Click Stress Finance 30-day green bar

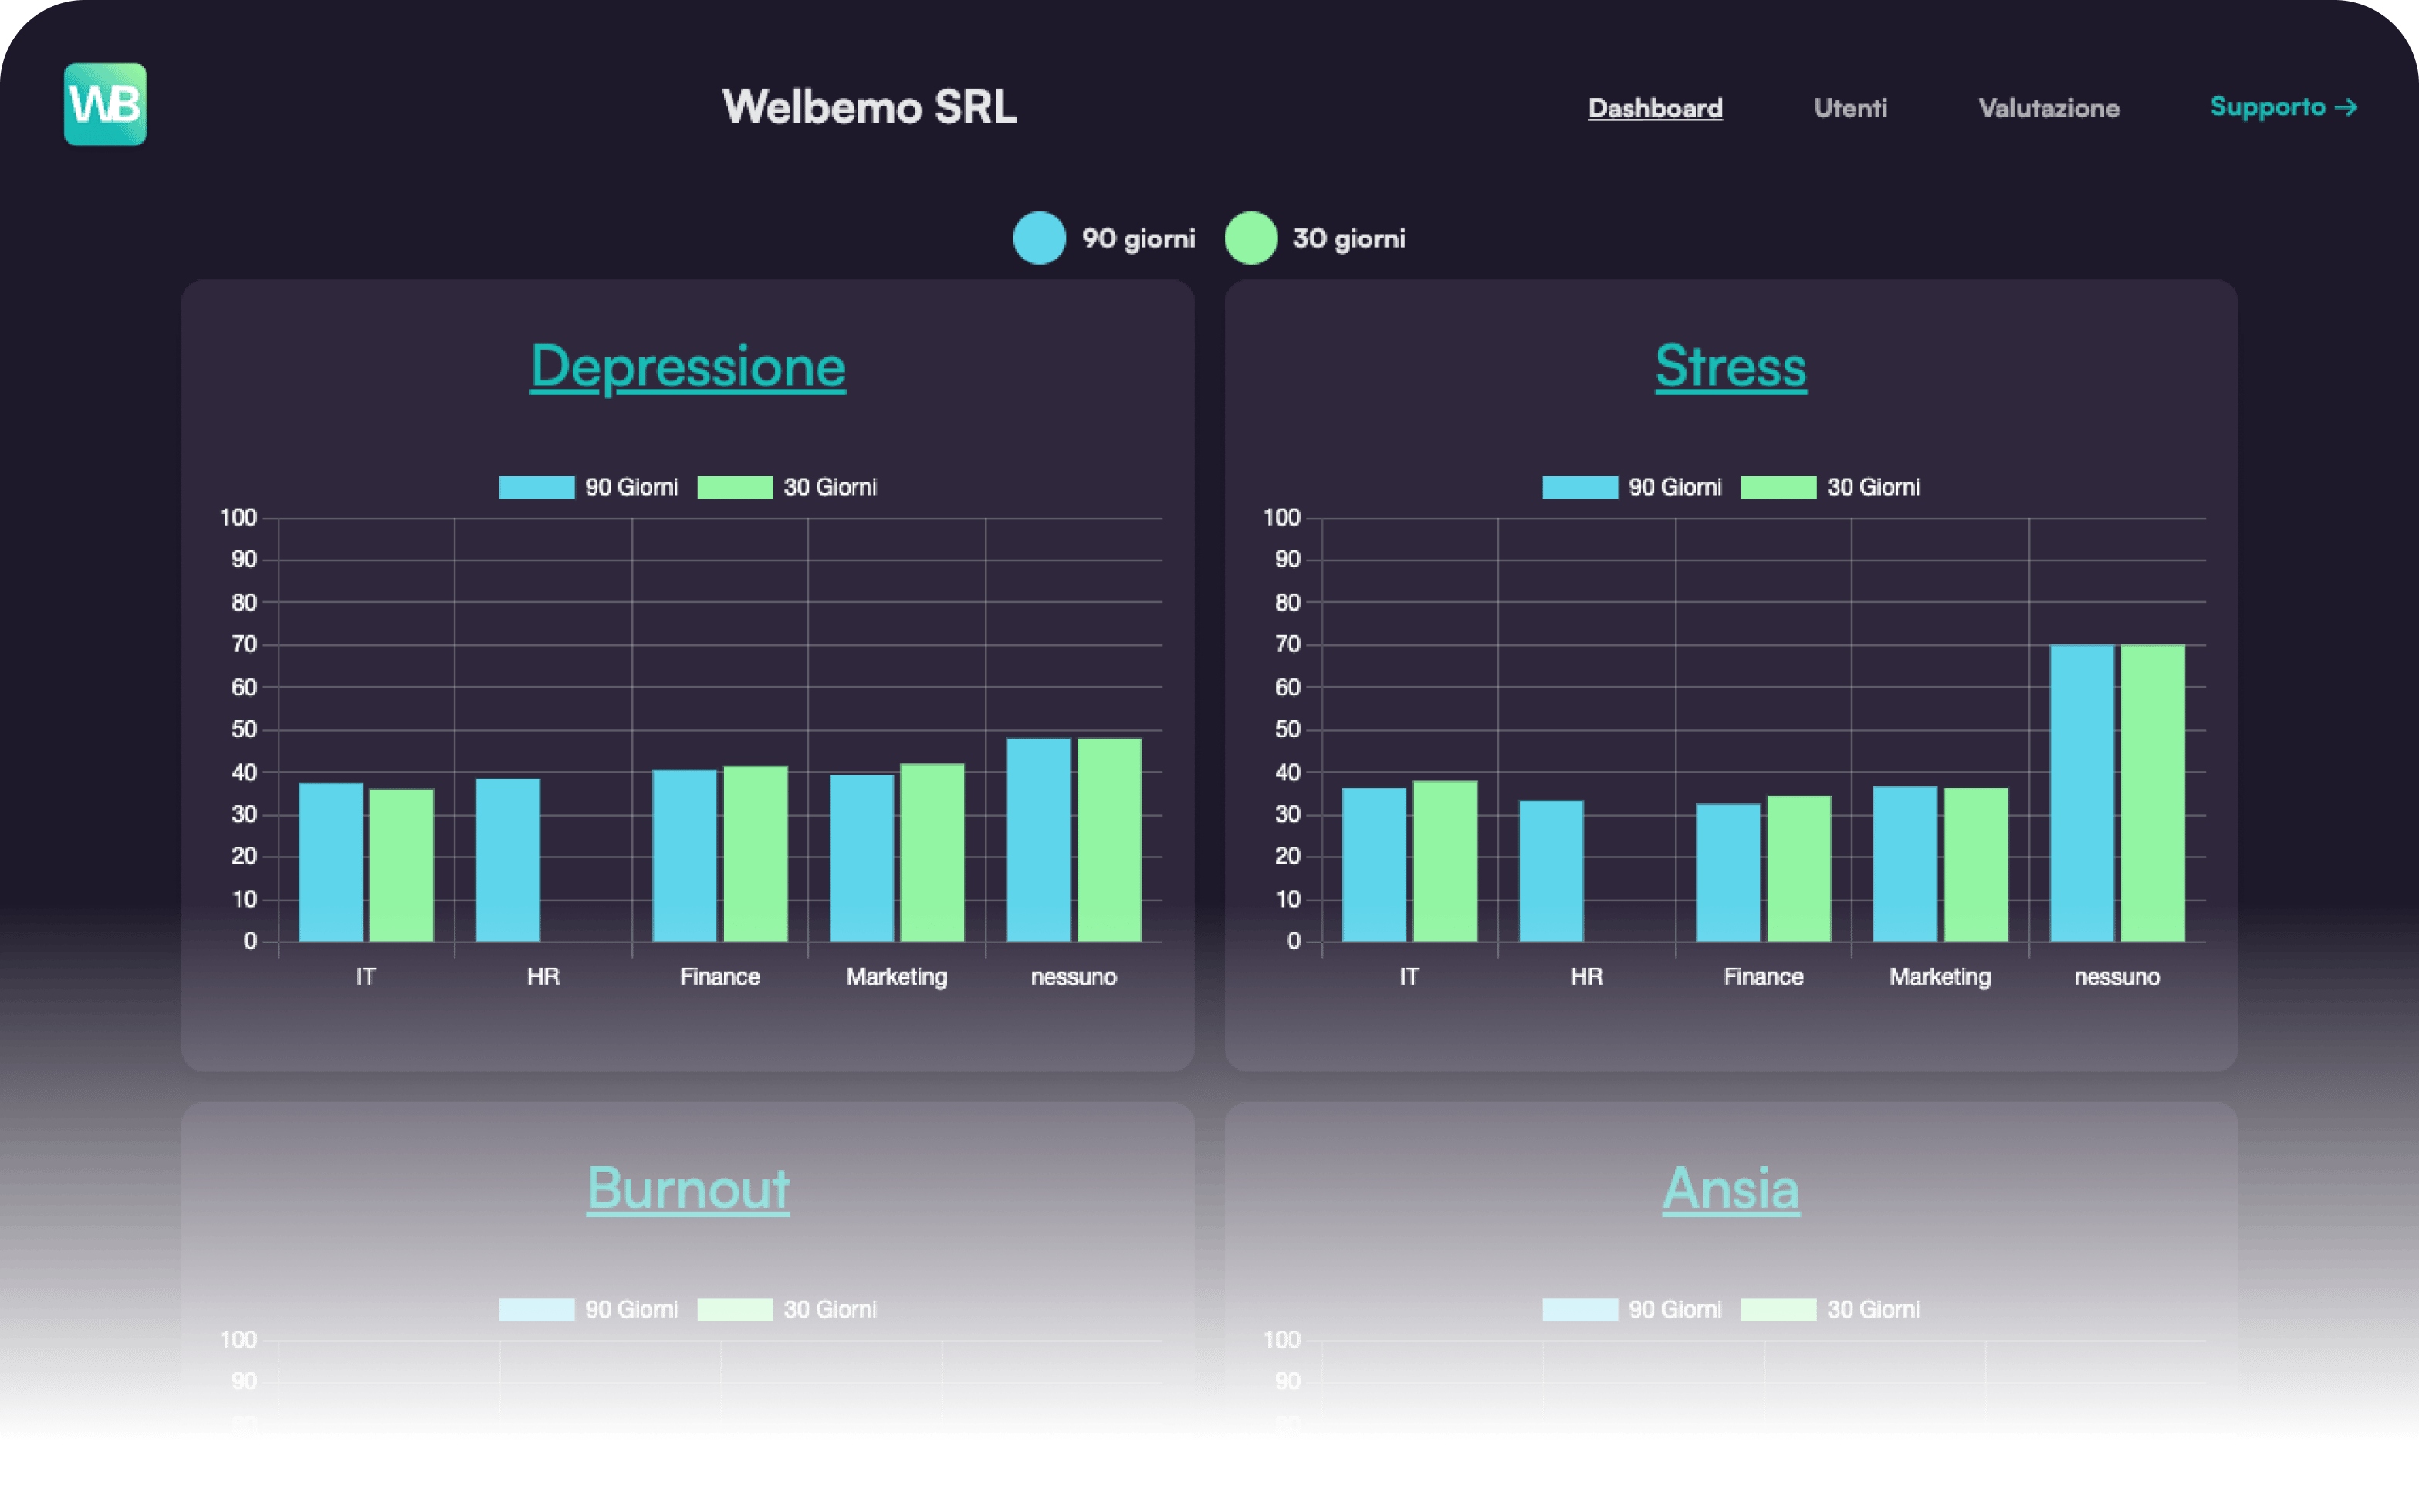point(1799,869)
